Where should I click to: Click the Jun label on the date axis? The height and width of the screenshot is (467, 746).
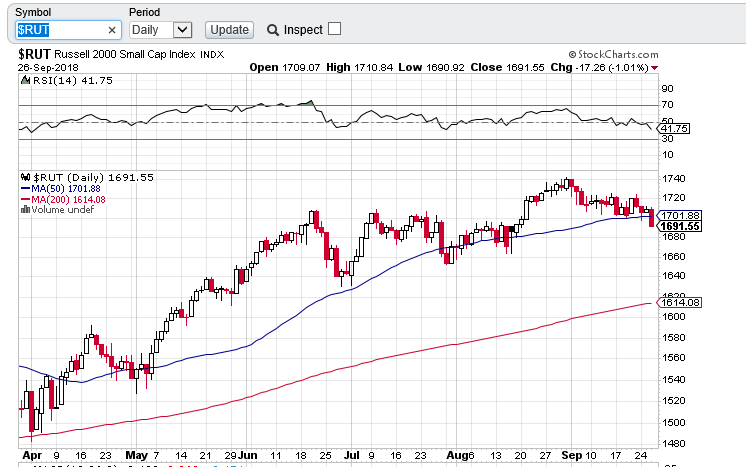(x=248, y=455)
